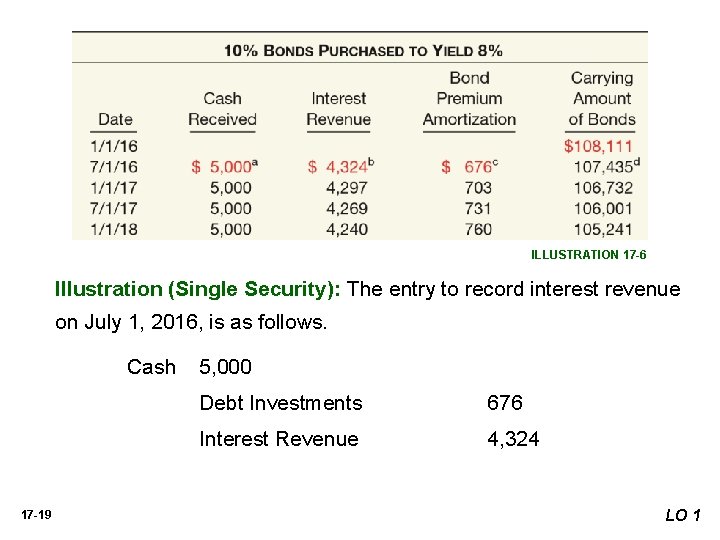The width and height of the screenshot is (720, 540).
Task: Click the "ILLUSTRATION 17-6" caption
Action: click(x=588, y=255)
